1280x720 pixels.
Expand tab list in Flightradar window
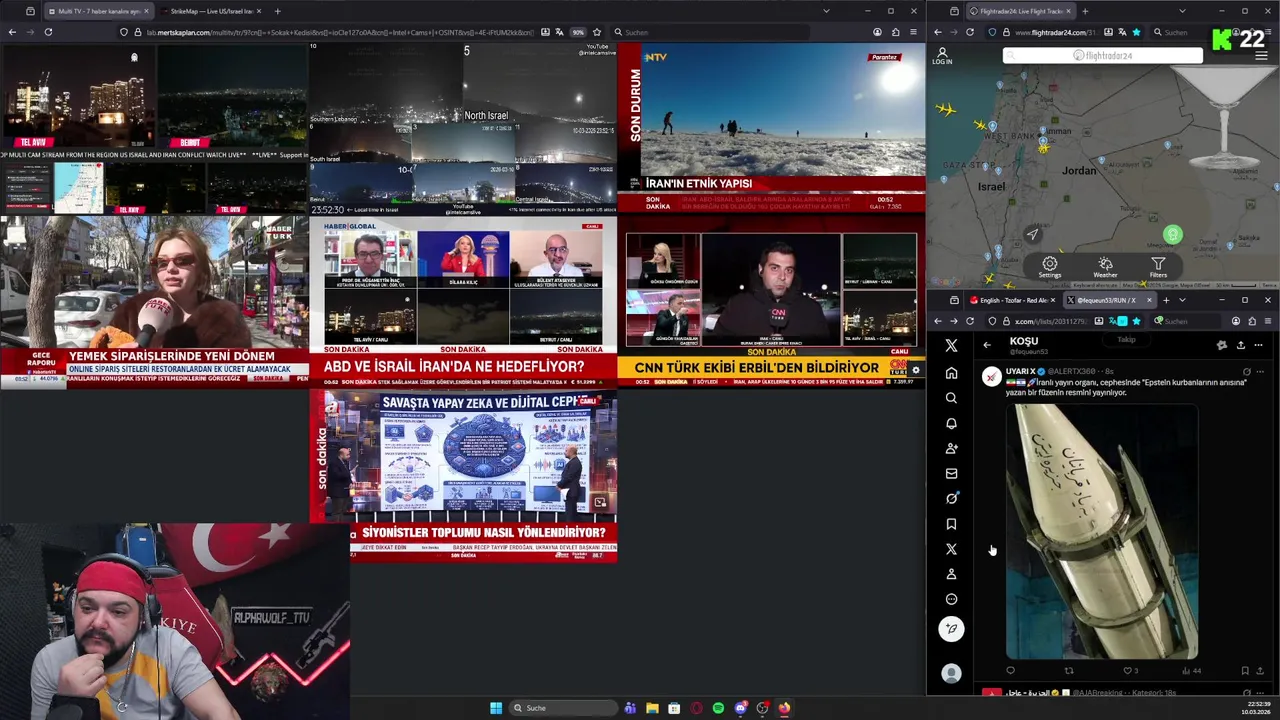1182,11
